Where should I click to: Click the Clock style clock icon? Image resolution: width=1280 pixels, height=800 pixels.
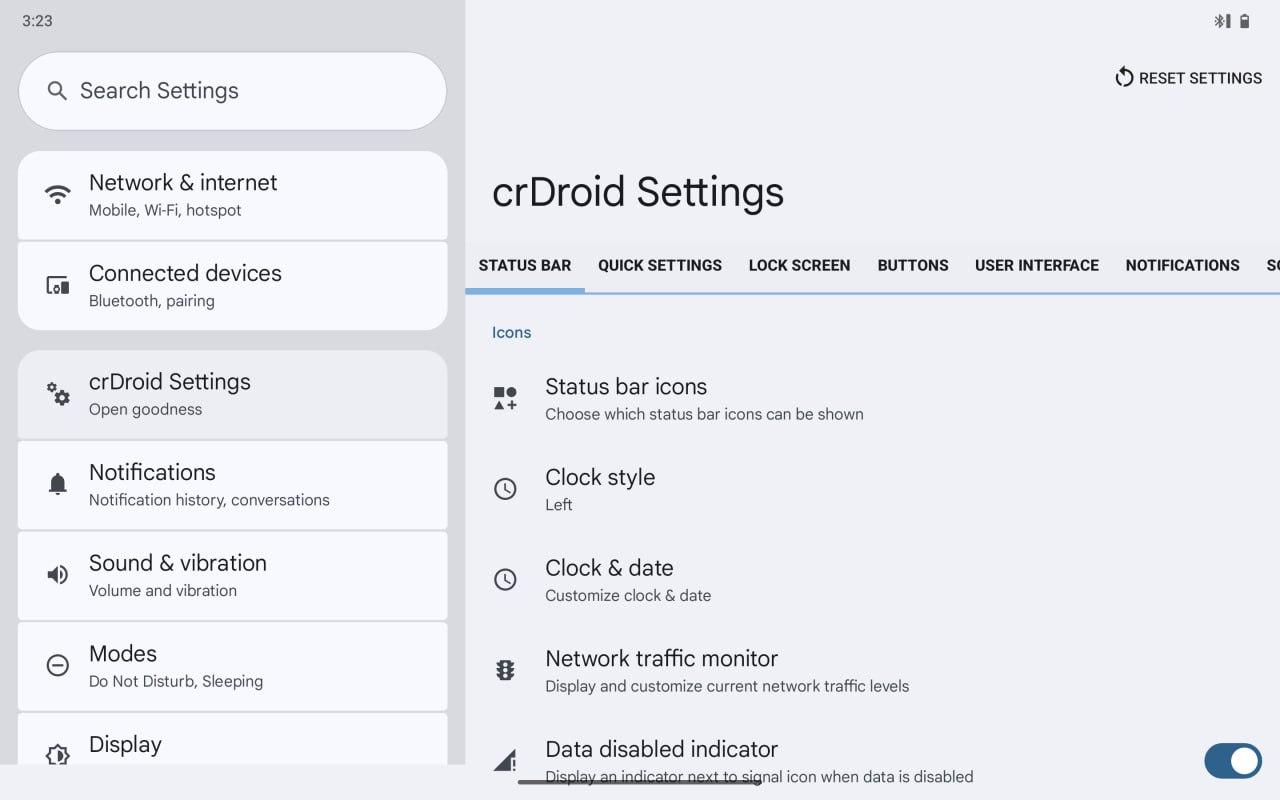pyautogui.click(x=506, y=489)
